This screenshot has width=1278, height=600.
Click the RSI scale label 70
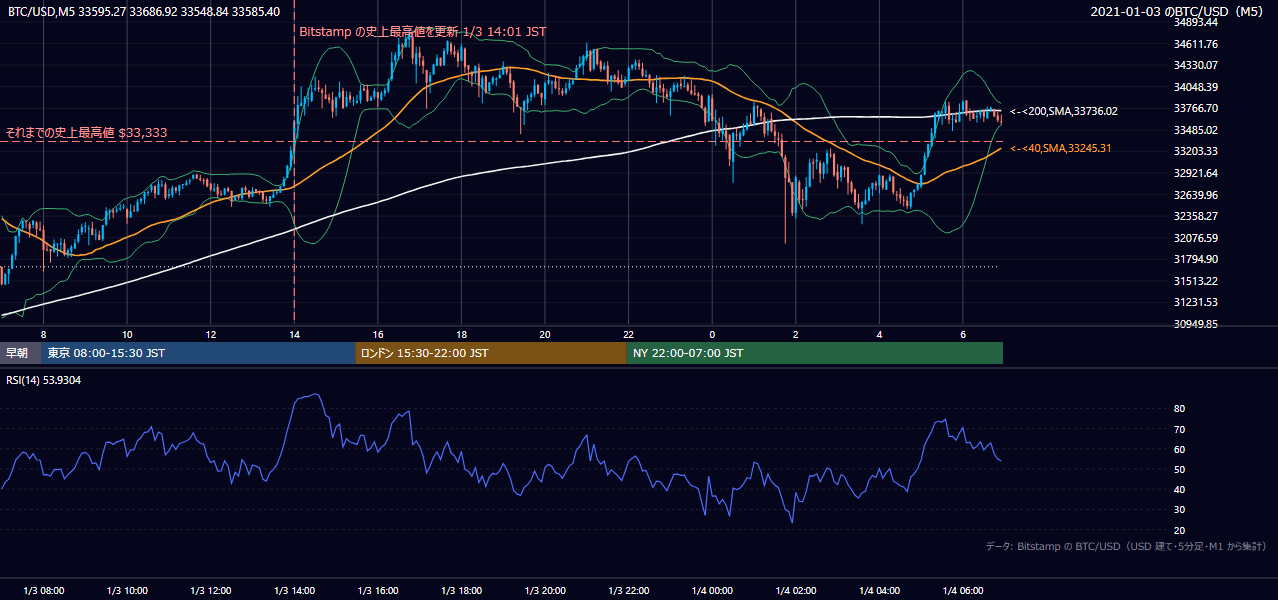tap(1179, 429)
